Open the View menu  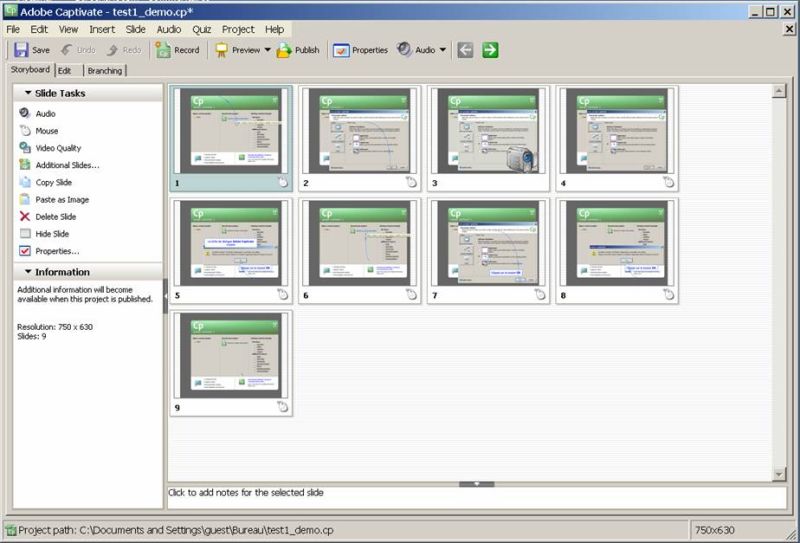coord(68,30)
